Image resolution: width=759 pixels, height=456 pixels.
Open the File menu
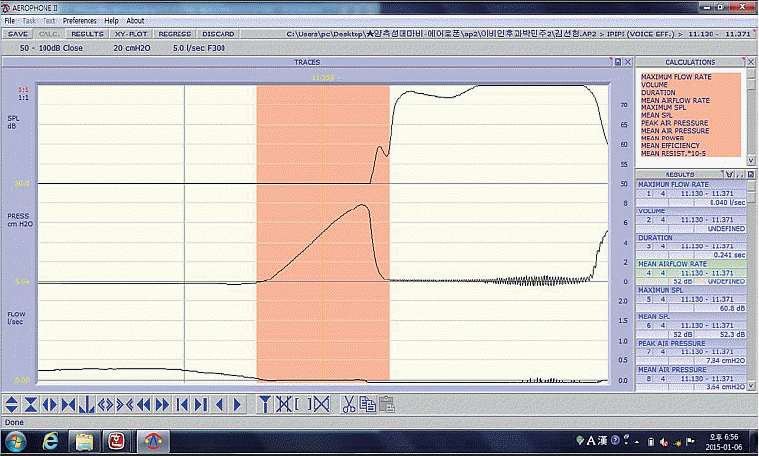10,20
